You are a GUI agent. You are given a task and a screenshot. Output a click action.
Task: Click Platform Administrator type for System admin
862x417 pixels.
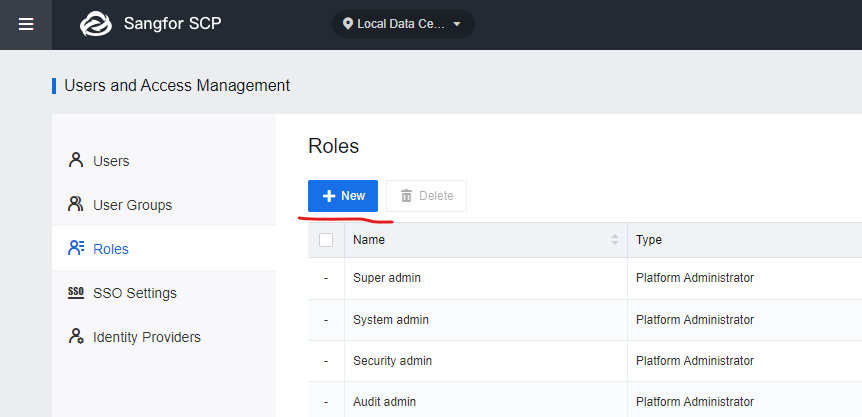click(x=695, y=320)
